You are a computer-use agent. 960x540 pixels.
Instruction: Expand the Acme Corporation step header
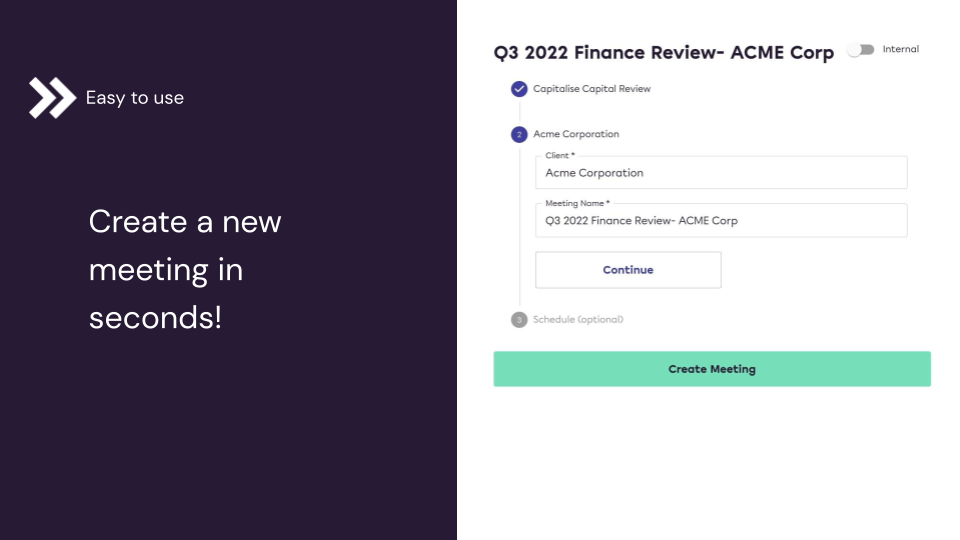tap(576, 134)
